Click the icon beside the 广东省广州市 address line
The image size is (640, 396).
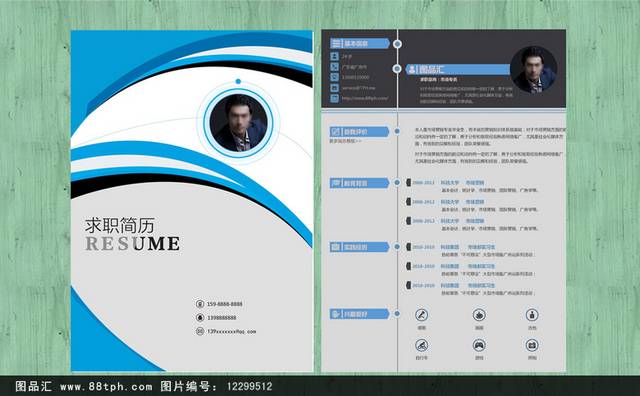coord(334,67)
